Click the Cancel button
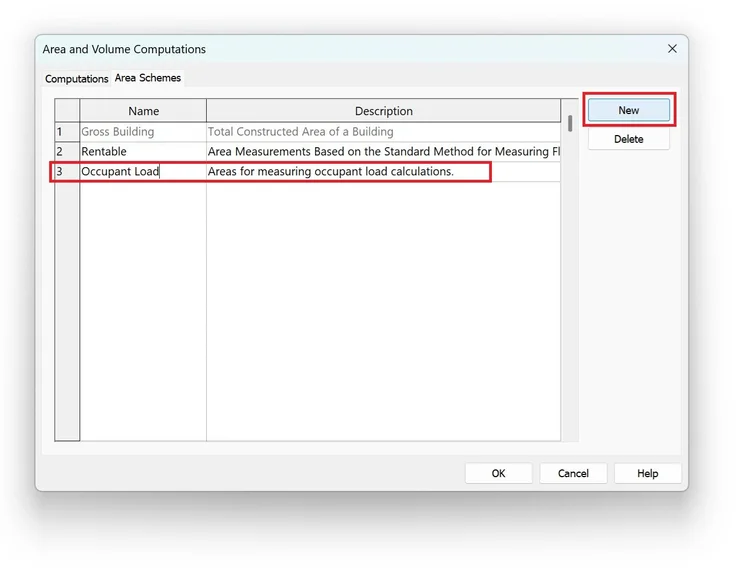This screenshot has width=750, height=584. point(573,473)
